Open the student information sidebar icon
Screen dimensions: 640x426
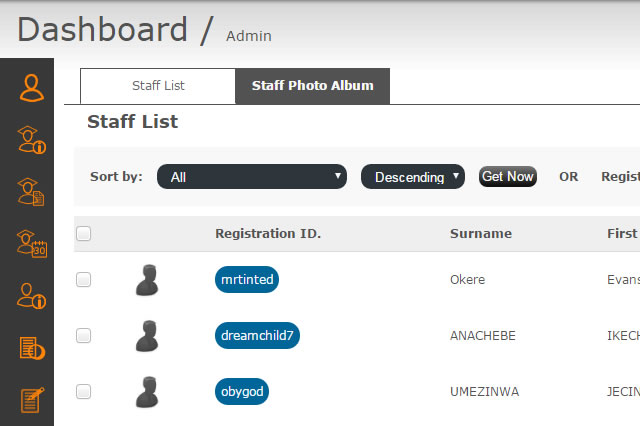coord(32,139)
